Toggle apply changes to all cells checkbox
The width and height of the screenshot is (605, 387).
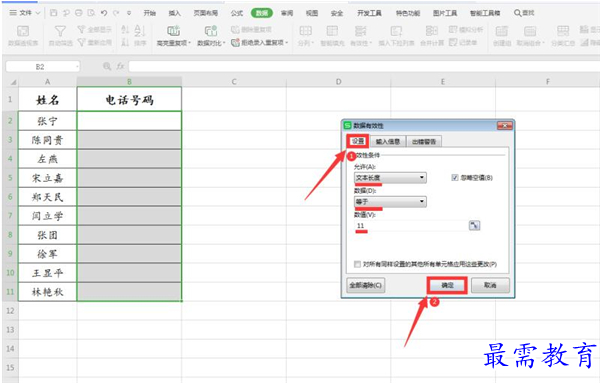click(357, 264)
